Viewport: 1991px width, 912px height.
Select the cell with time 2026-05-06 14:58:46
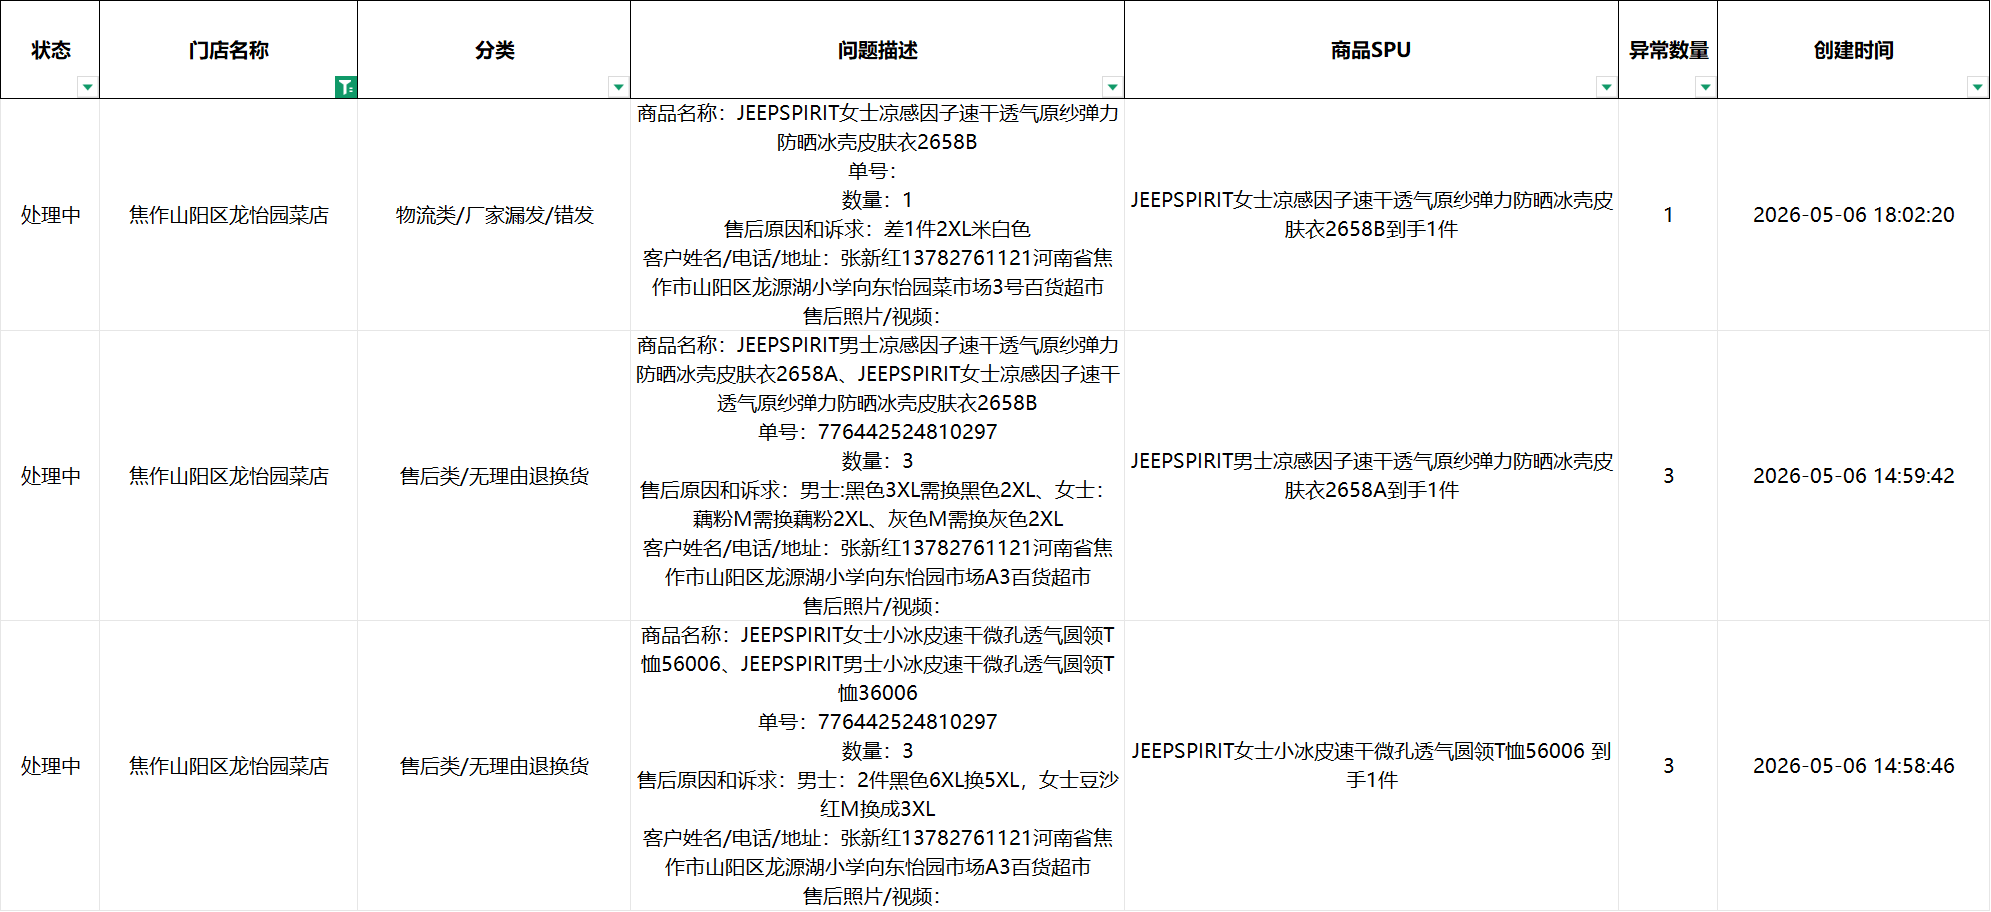[x=1853, y=766]
